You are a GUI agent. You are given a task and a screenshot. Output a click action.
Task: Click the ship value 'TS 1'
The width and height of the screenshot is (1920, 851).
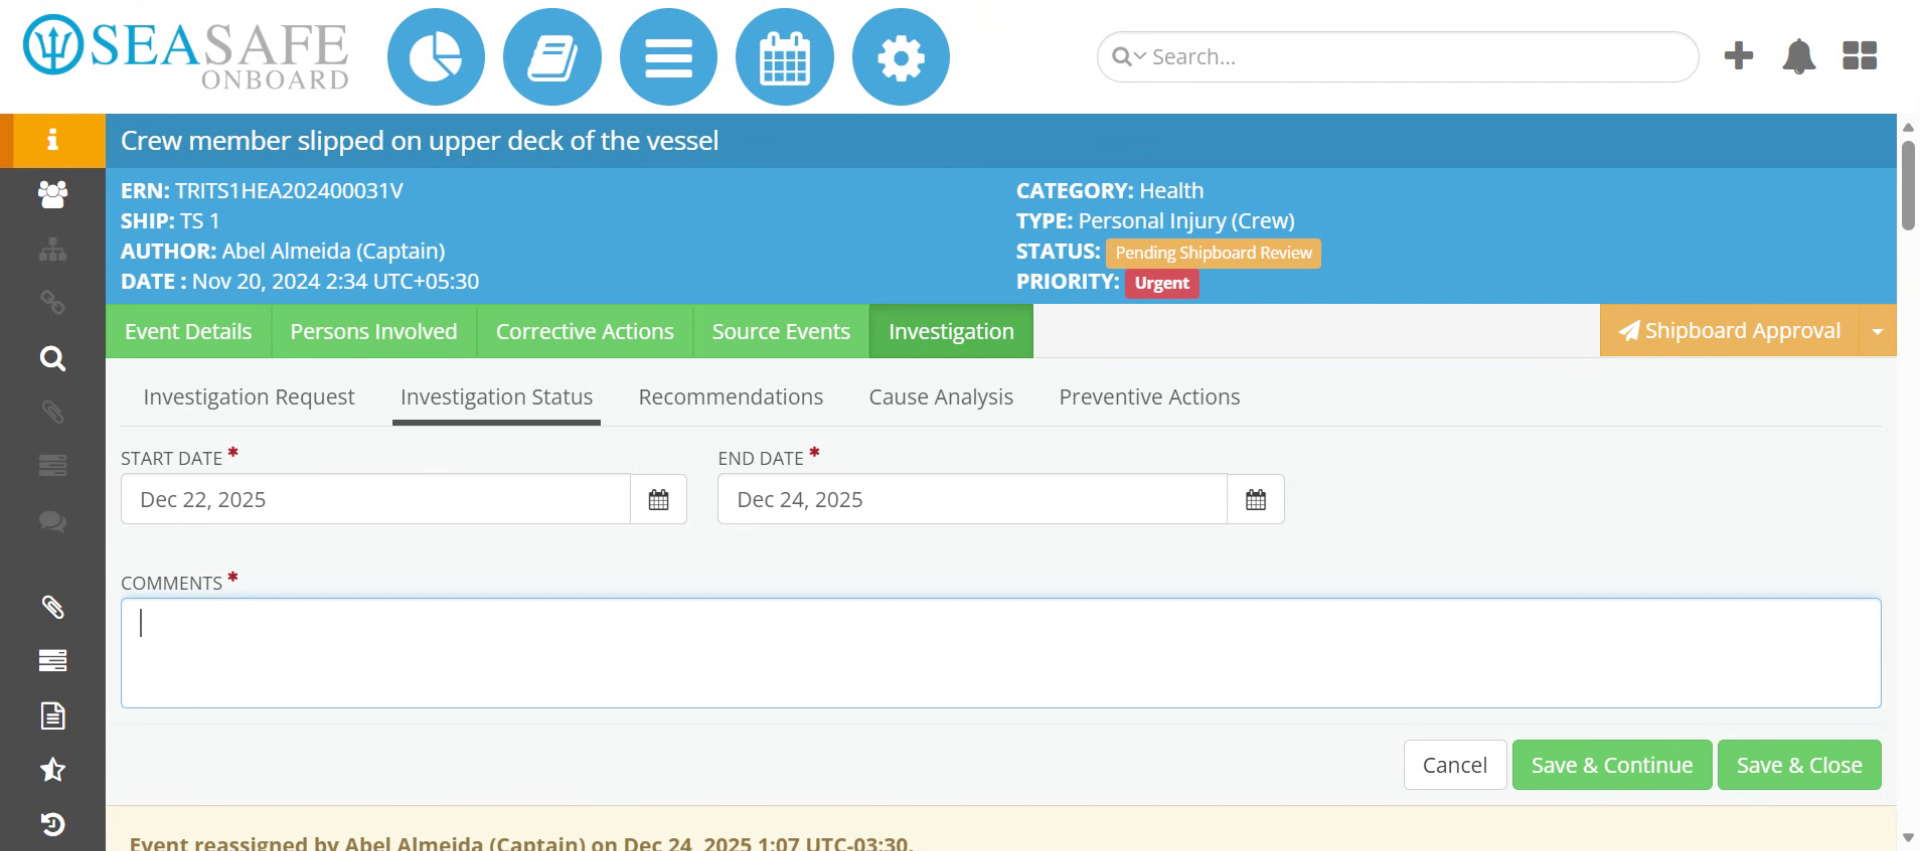[x=200, y=221]
